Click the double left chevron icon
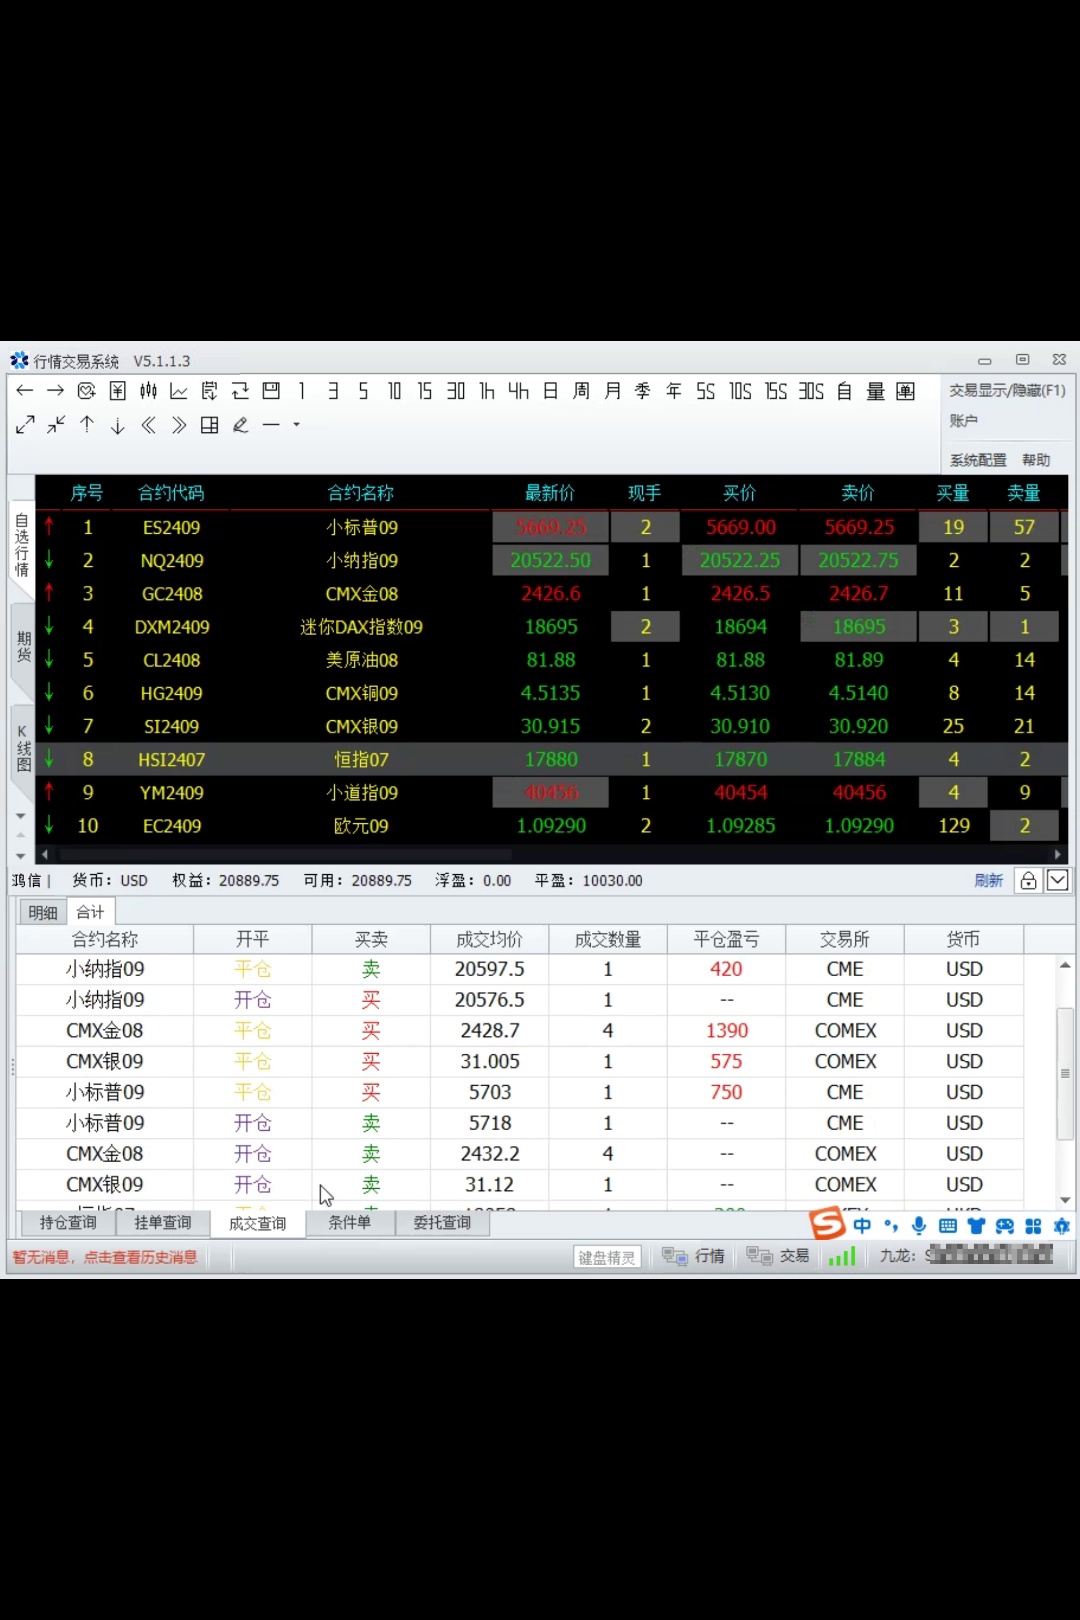 pyautogui.click(x=148, y=425)
